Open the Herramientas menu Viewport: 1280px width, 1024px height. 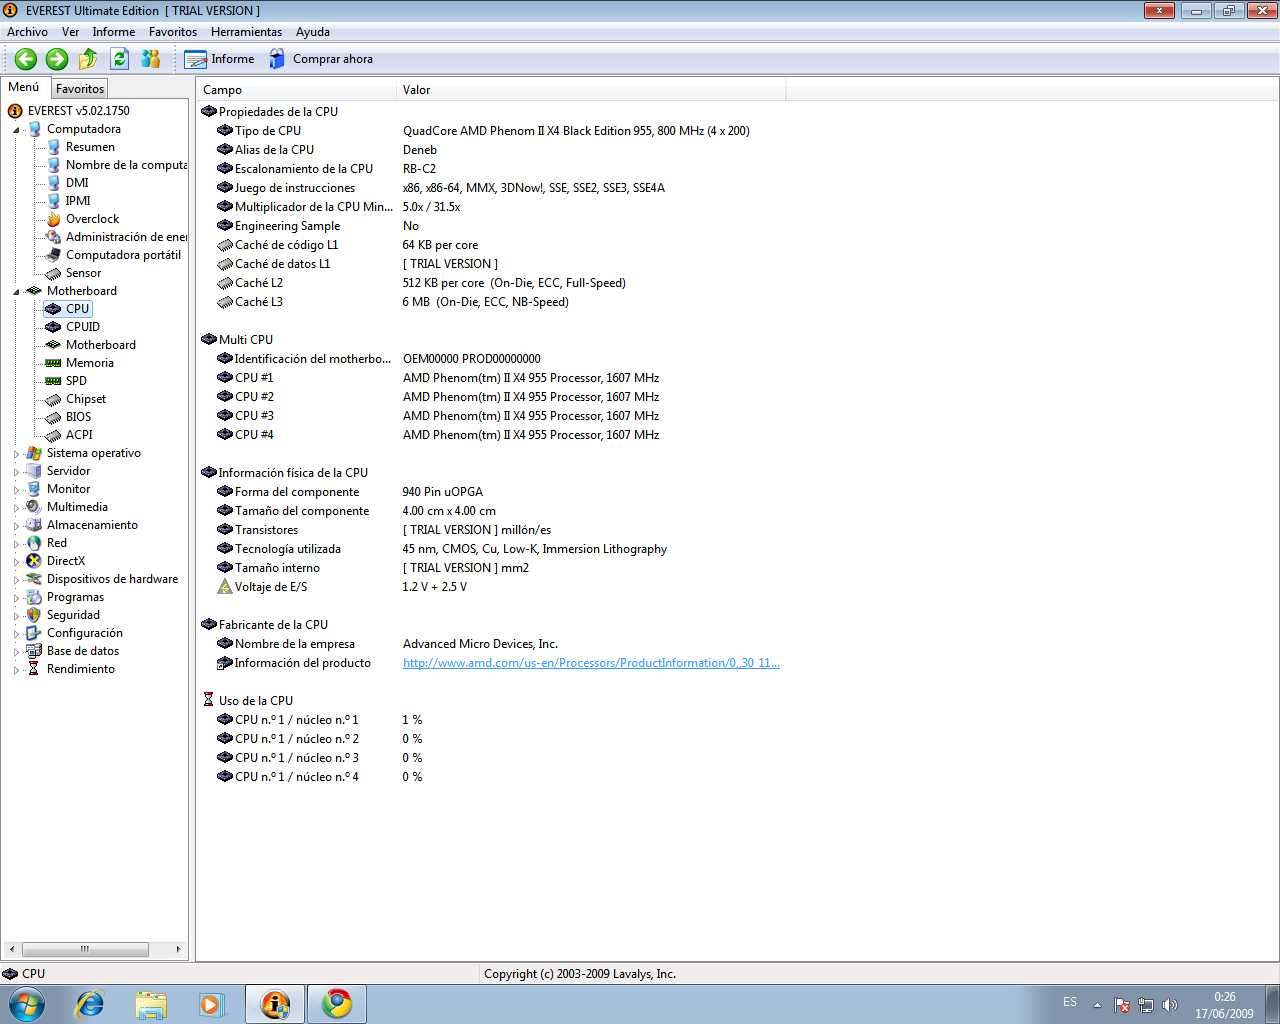pyautogui.click(x=246, y=32)
